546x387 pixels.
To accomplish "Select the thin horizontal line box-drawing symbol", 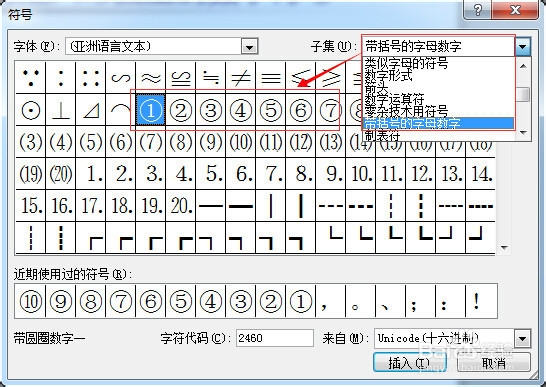I will (x=211, y=206).
